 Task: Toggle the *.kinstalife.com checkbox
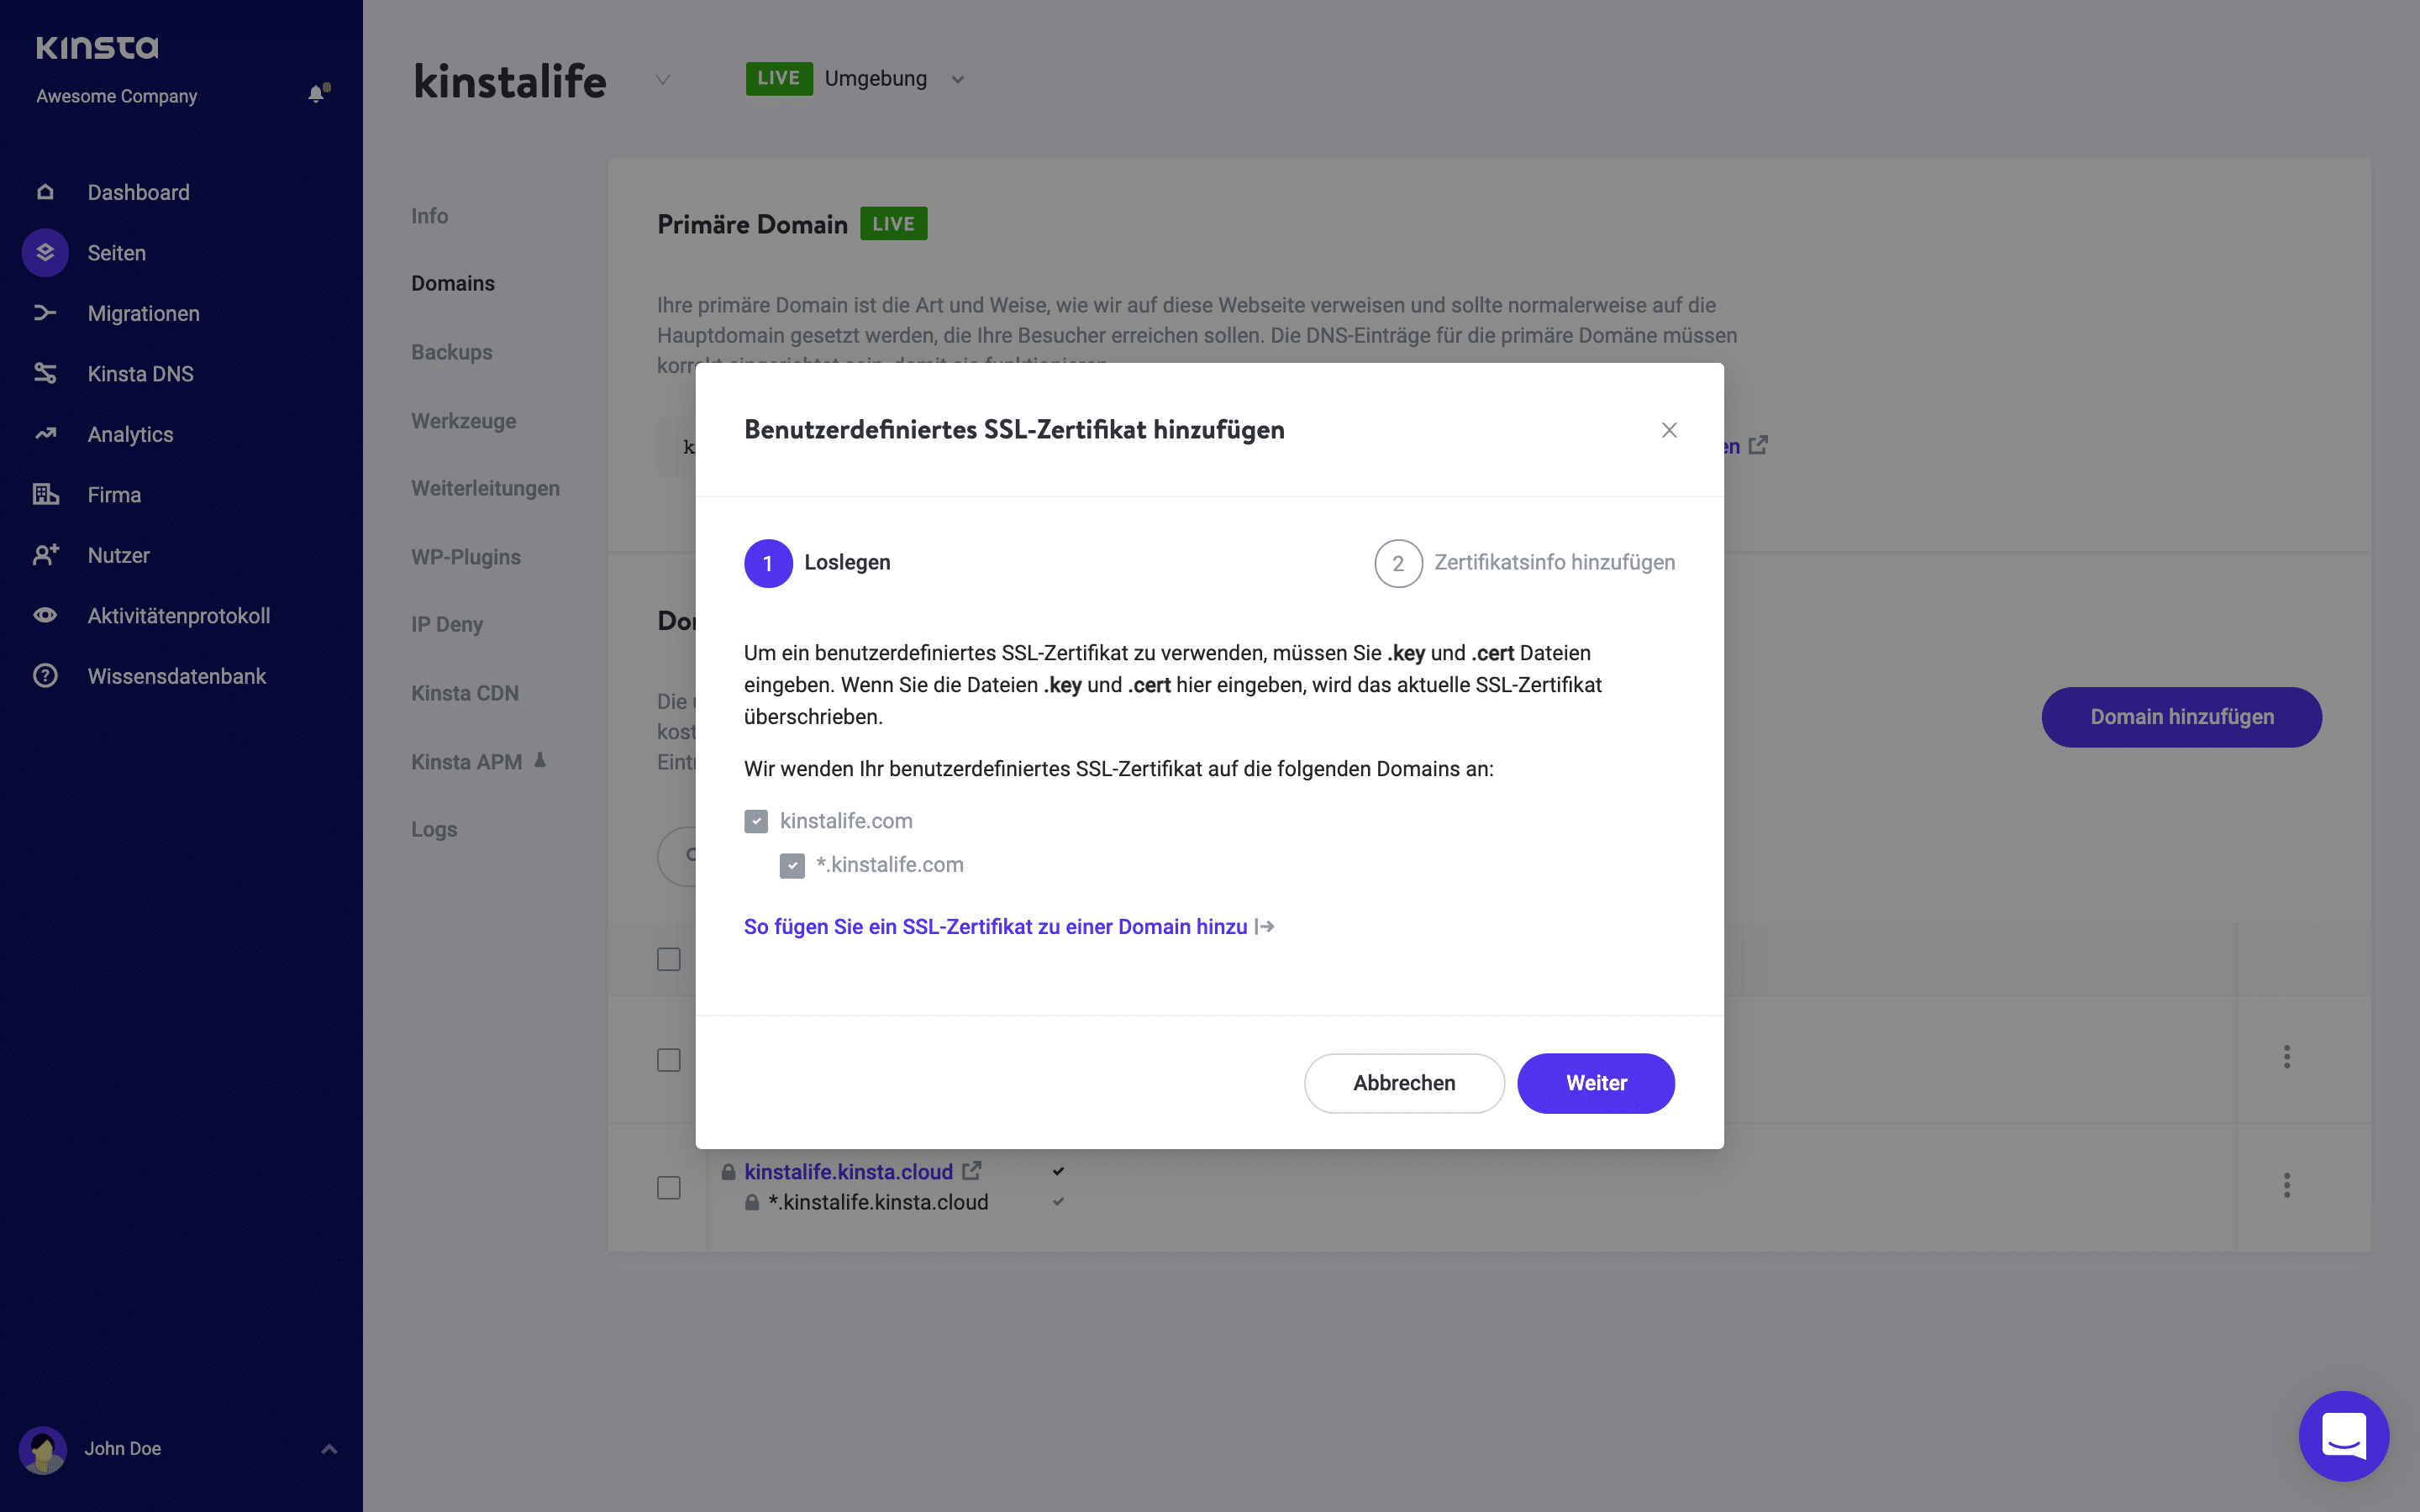[x=792, y=865]
